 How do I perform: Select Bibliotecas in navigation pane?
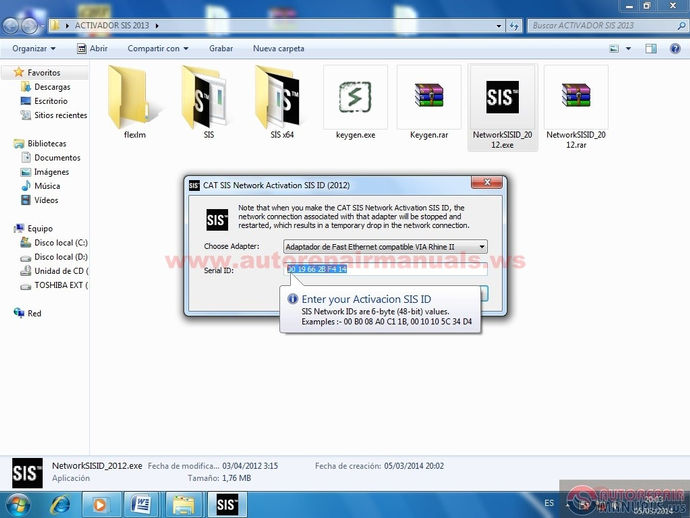coord(47,143)
